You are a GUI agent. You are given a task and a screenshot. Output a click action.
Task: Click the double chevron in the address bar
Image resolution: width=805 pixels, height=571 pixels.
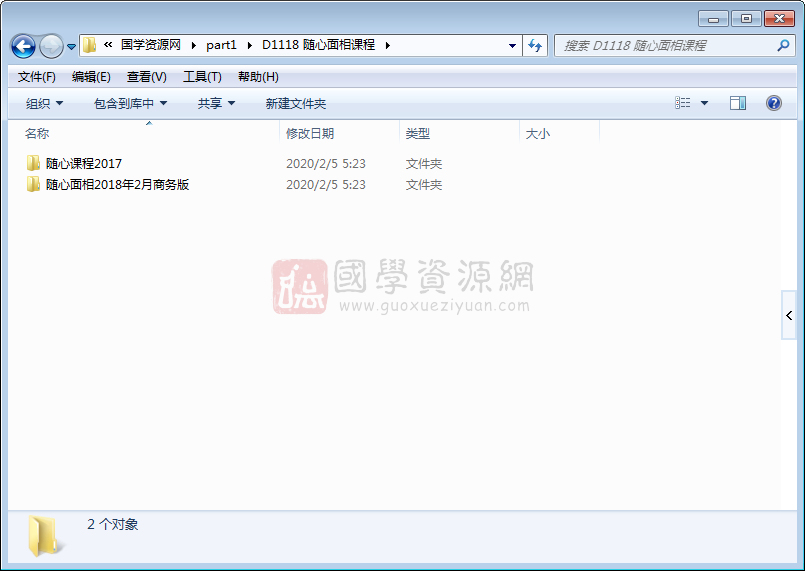point(108,45)
